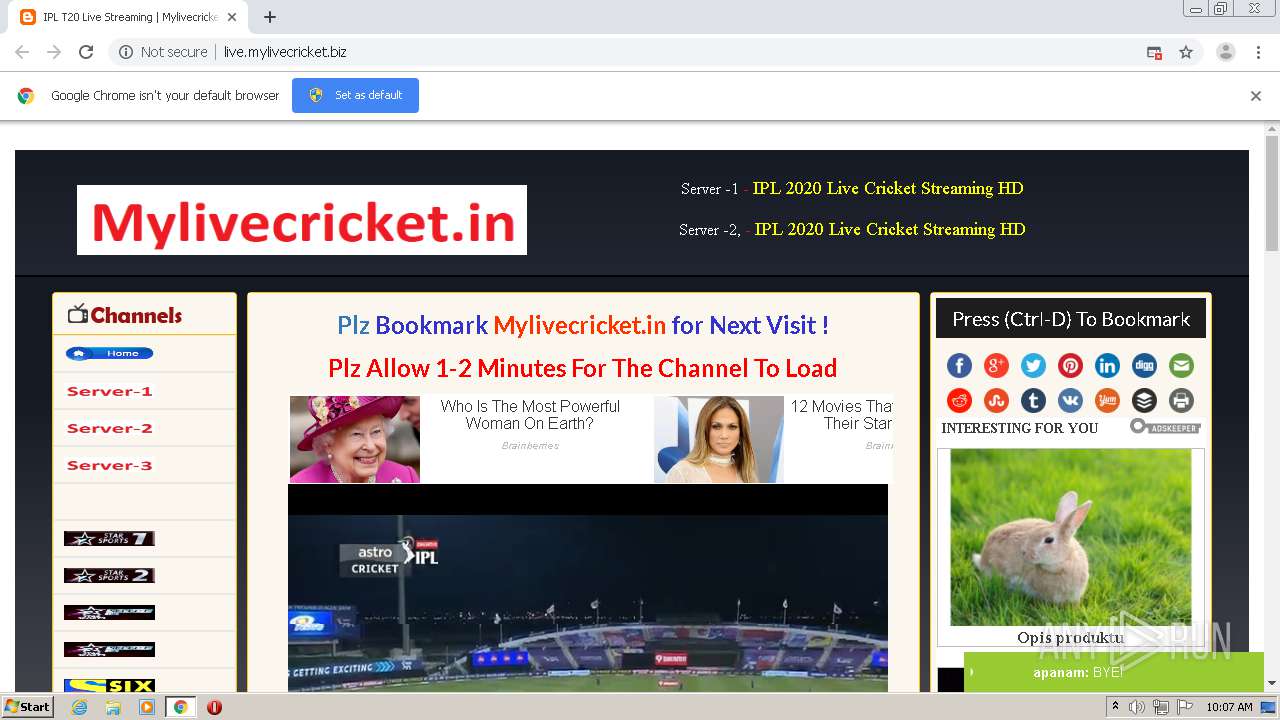Switch to Server-3 stream
The image size is (1280, 720).
click(x=109, y=465)
